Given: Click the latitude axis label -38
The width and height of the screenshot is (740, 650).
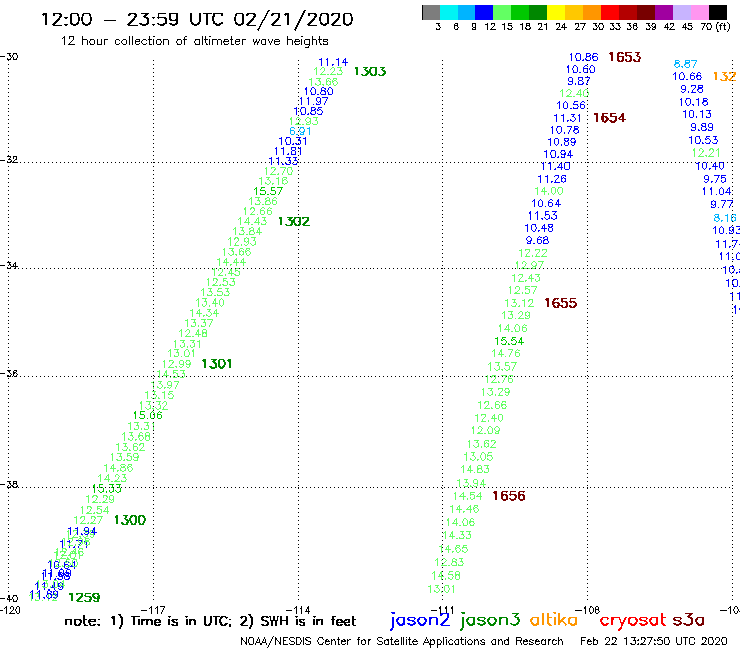Looking at the screenshot, I should coord(9,485).
